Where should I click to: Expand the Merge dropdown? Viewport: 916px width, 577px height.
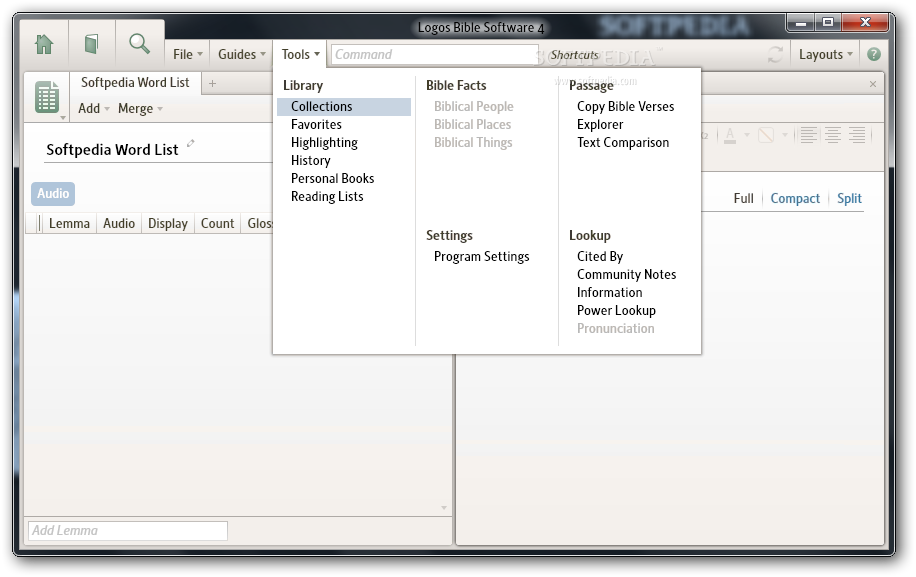tap(140, 109)
